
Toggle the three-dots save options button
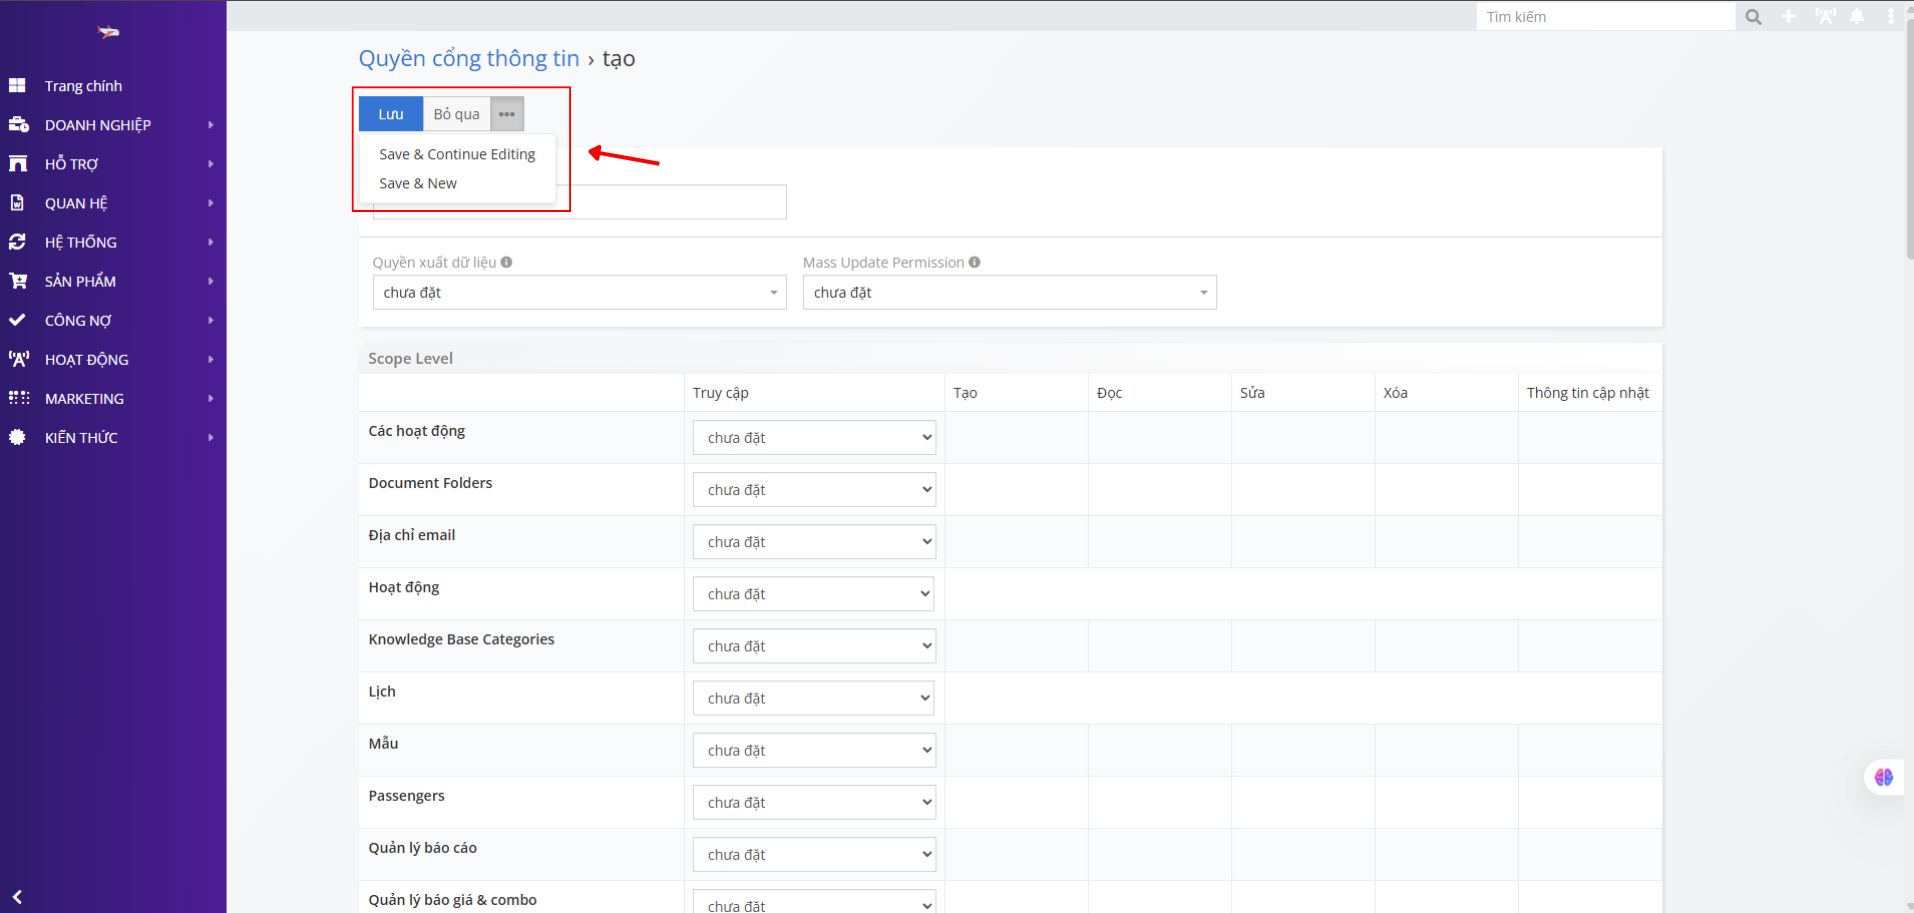click(507, 114)
